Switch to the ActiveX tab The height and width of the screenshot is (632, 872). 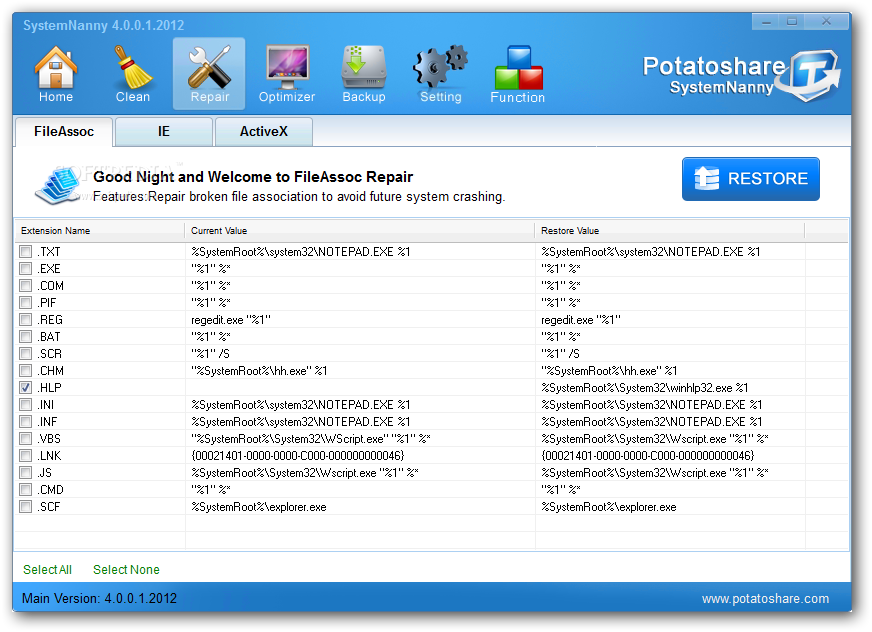(264, 132)
